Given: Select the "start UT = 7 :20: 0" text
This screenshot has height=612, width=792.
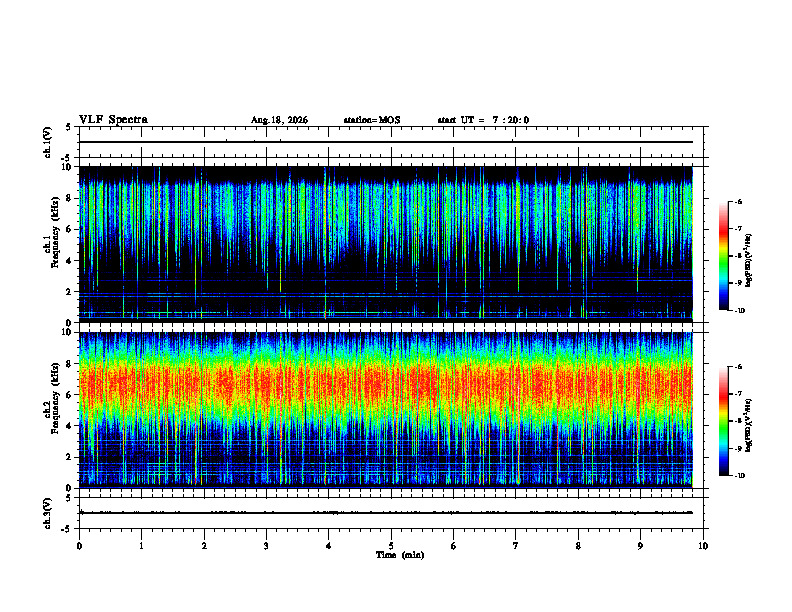Looking at the screenshot, I should tap(483, 120).
